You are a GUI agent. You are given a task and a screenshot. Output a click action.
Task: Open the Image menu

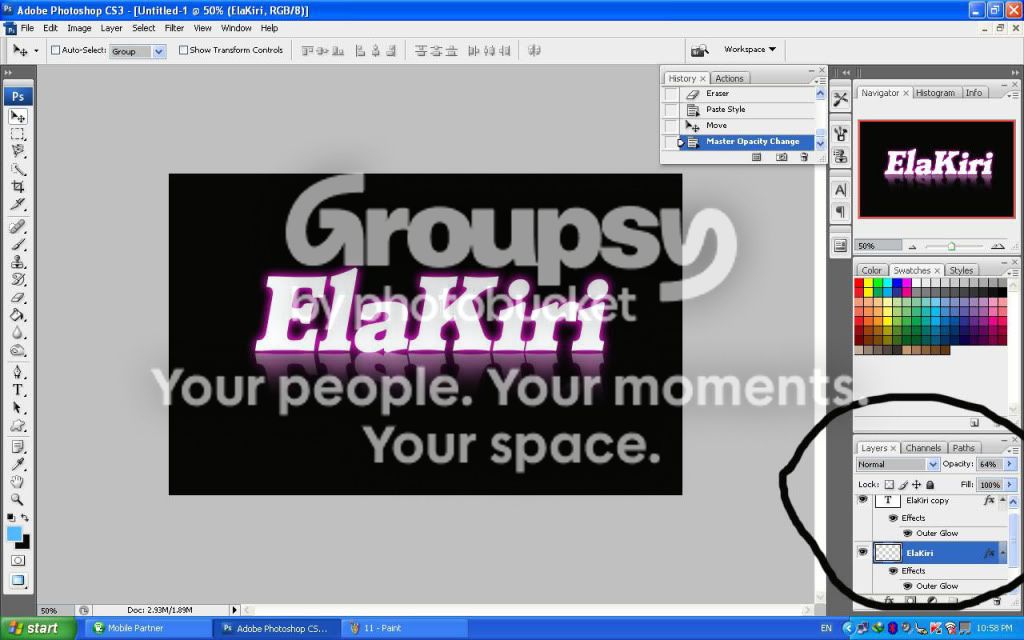click(x=79, y=28)
